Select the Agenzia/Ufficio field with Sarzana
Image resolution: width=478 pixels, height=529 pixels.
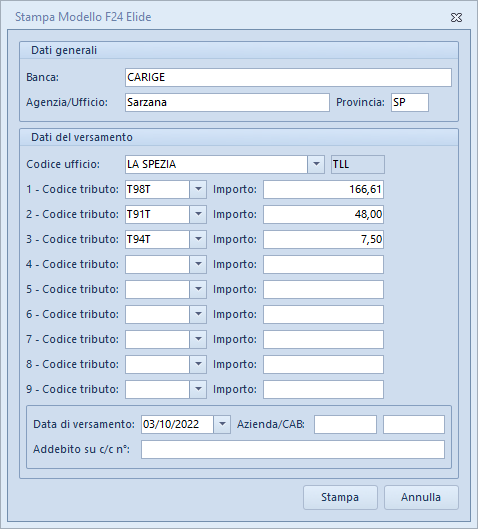tap(227, 102)
